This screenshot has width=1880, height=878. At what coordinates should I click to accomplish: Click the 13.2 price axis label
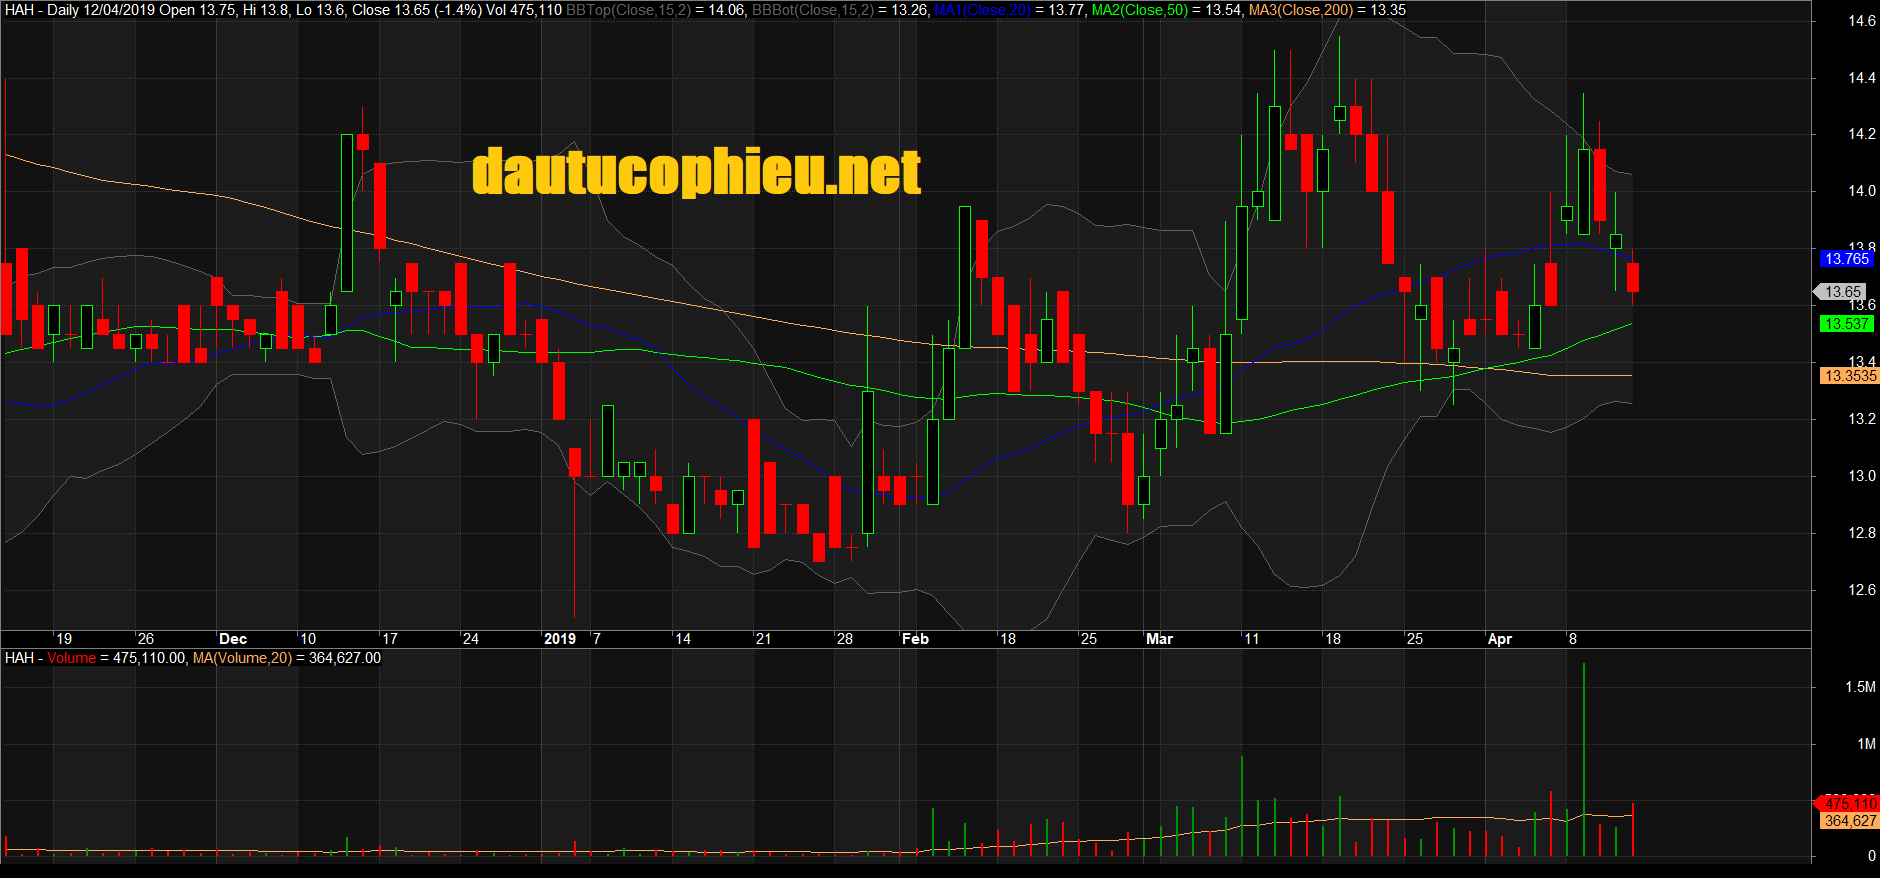tap(1862, 419)
